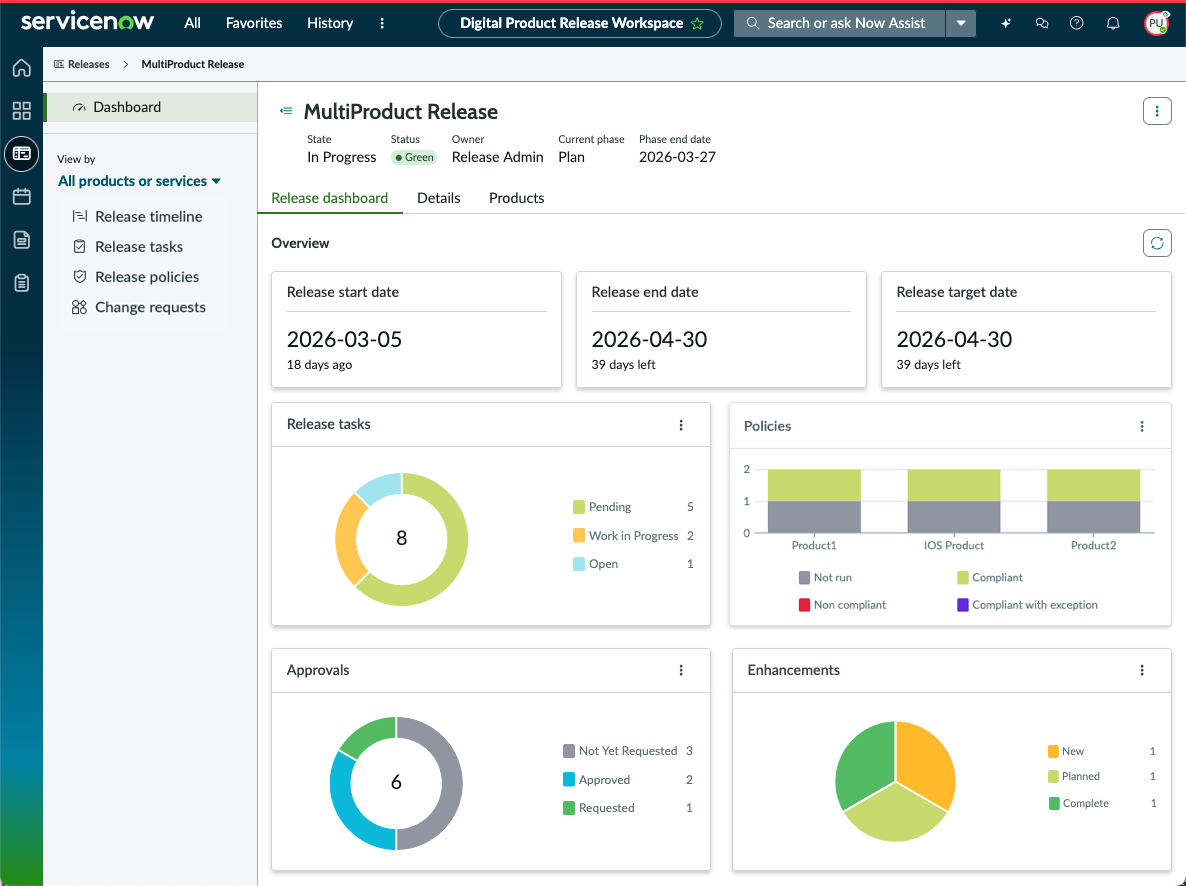
Task: Open the clipboard icon in left rail
Action: tap(21, 283)
